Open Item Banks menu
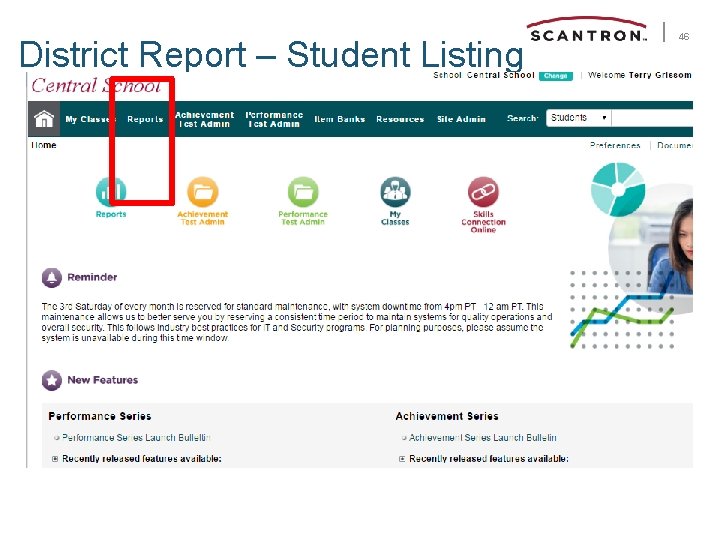This screenshot has width=720, height=540. click(340, 119)
